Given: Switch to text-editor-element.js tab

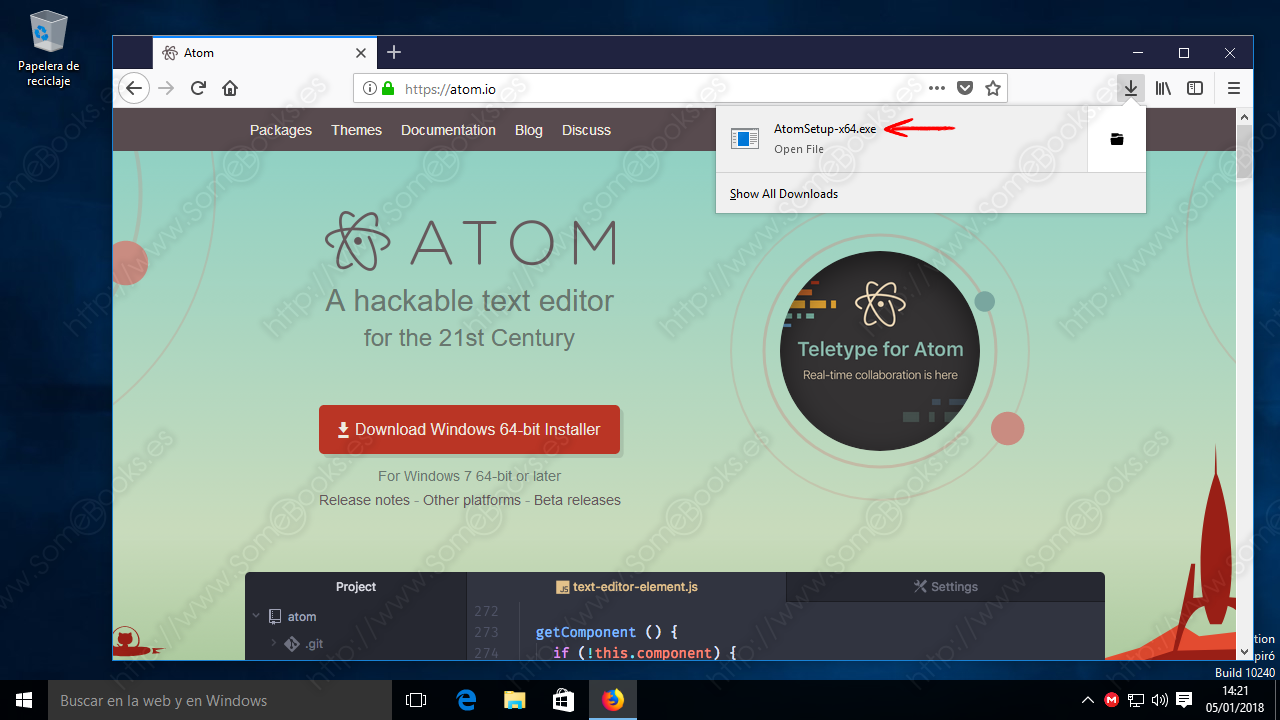Looking at the screenshot, I should tap(627, 587).
